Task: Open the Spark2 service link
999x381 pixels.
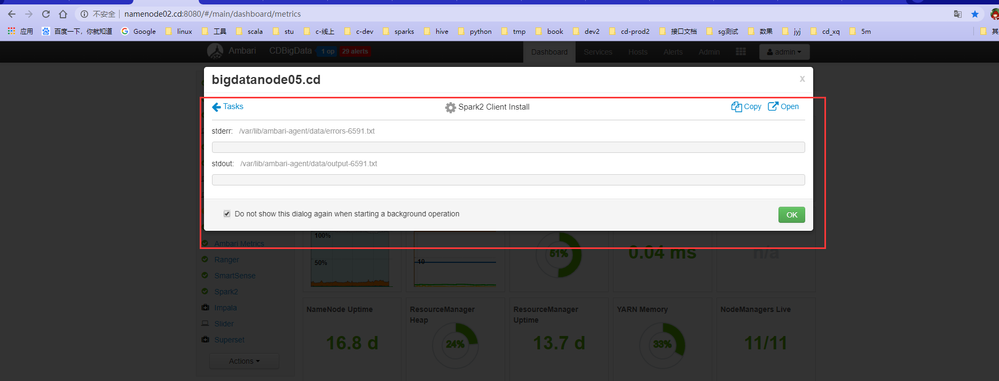Action: tap(226, 291)
